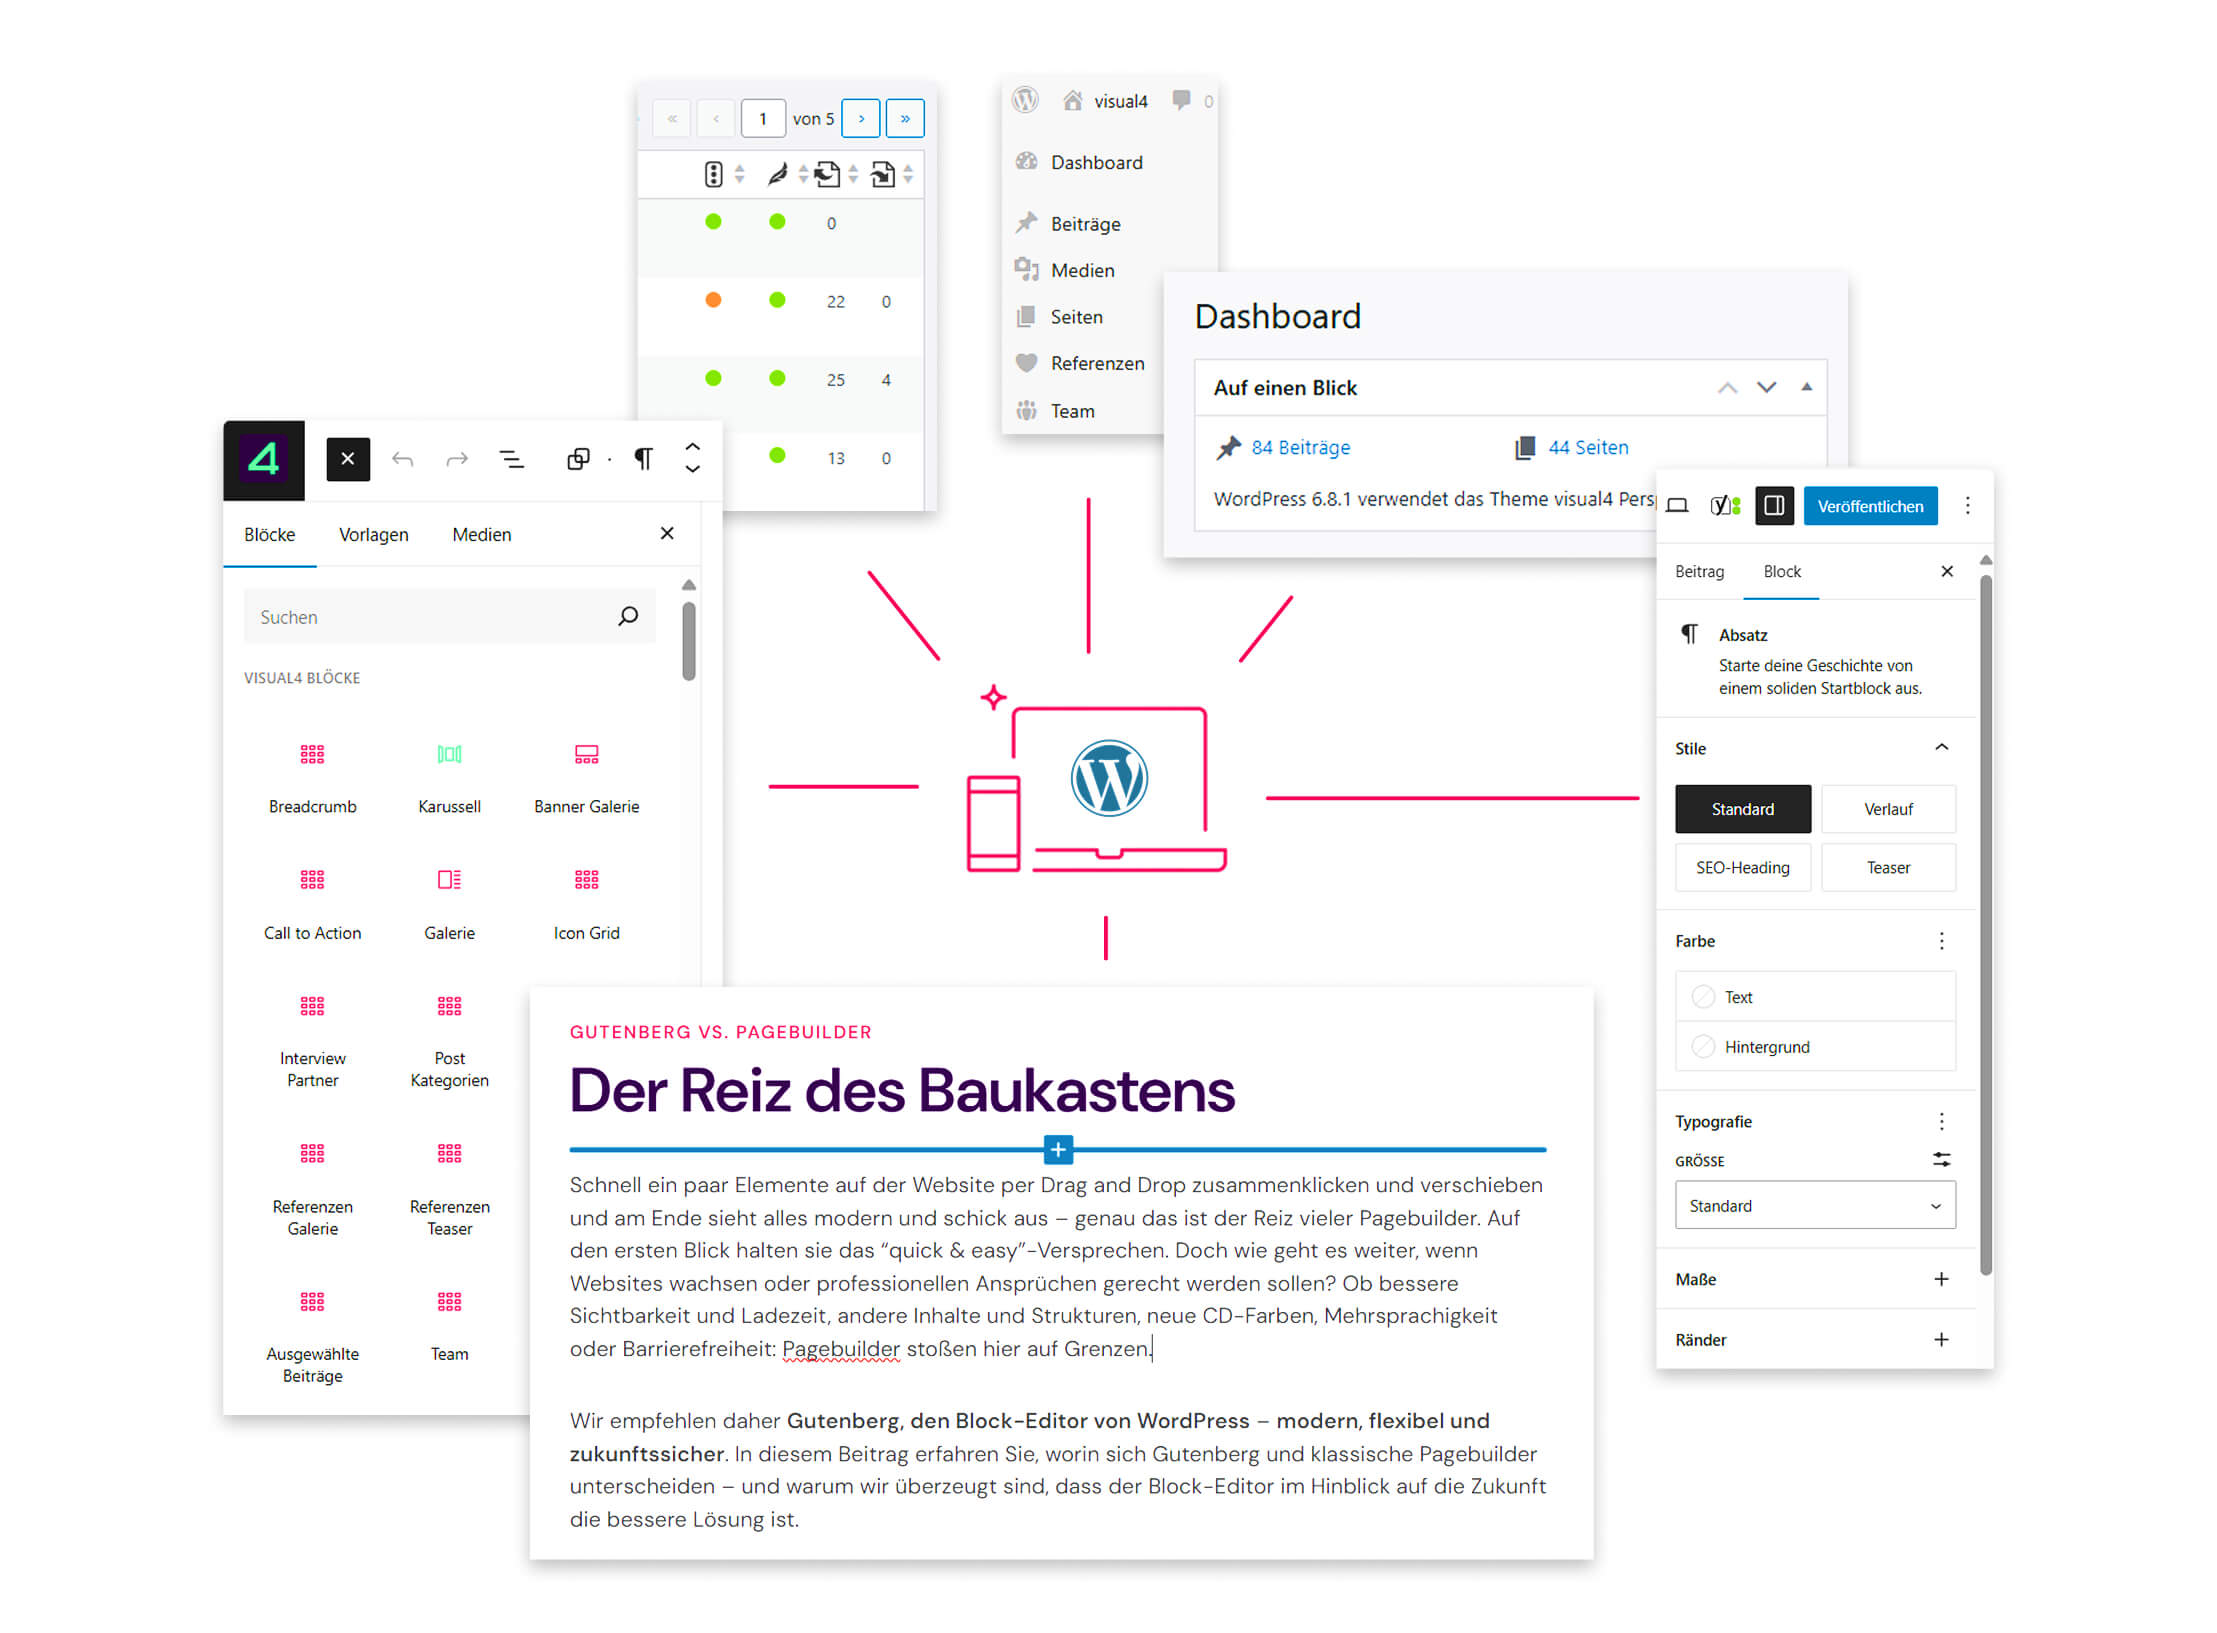This screenshot has height=1633, width=2217.
Task: Toggle the settings sidebar panel icon
Action: (x=1774, y=506)
